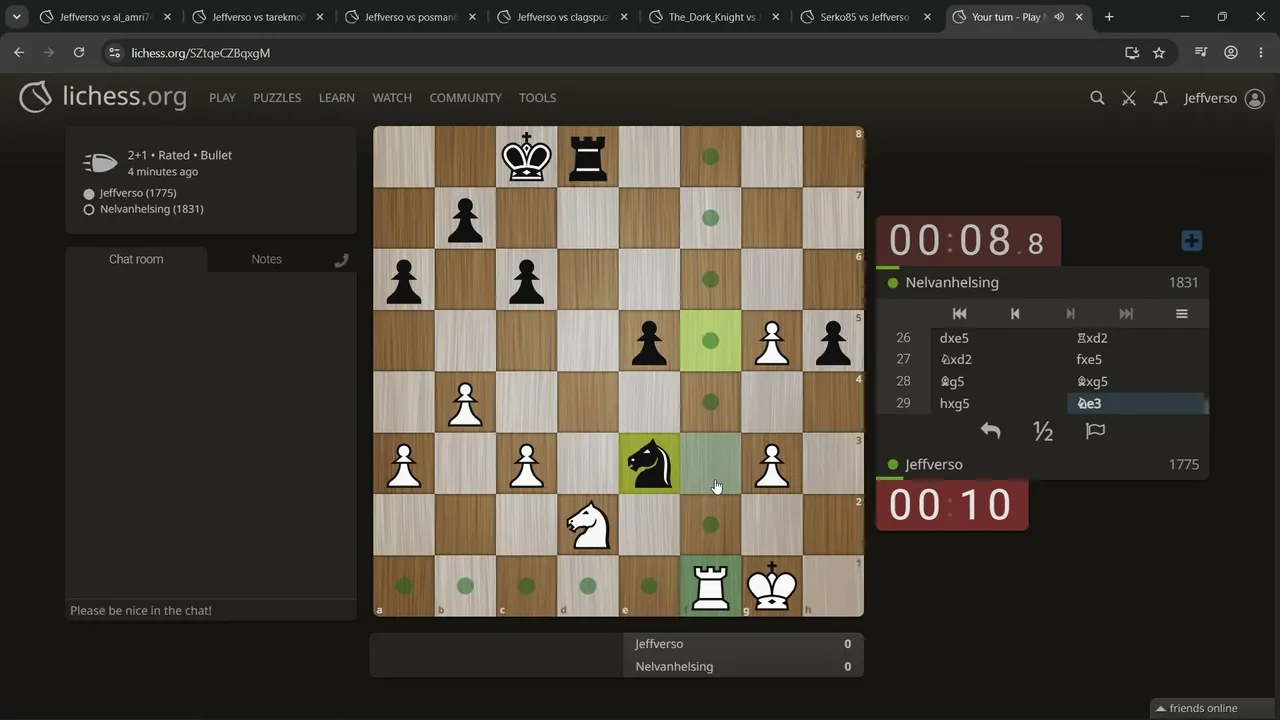
Task: Open the browser profile icon
Action: (x=1231, y=53)
